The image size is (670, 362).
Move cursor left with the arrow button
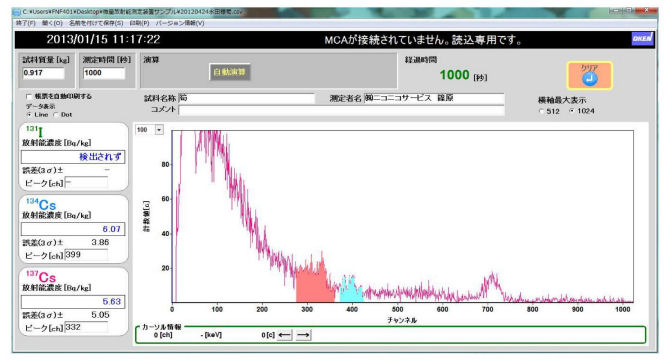285,335
